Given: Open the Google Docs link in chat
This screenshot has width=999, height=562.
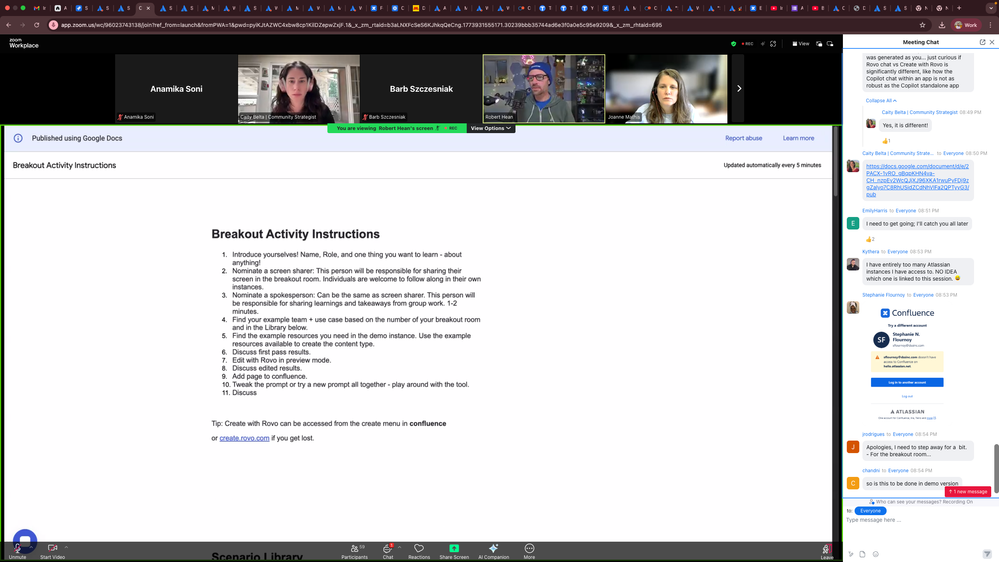Looking at the screenshot, I should point(917,180).
